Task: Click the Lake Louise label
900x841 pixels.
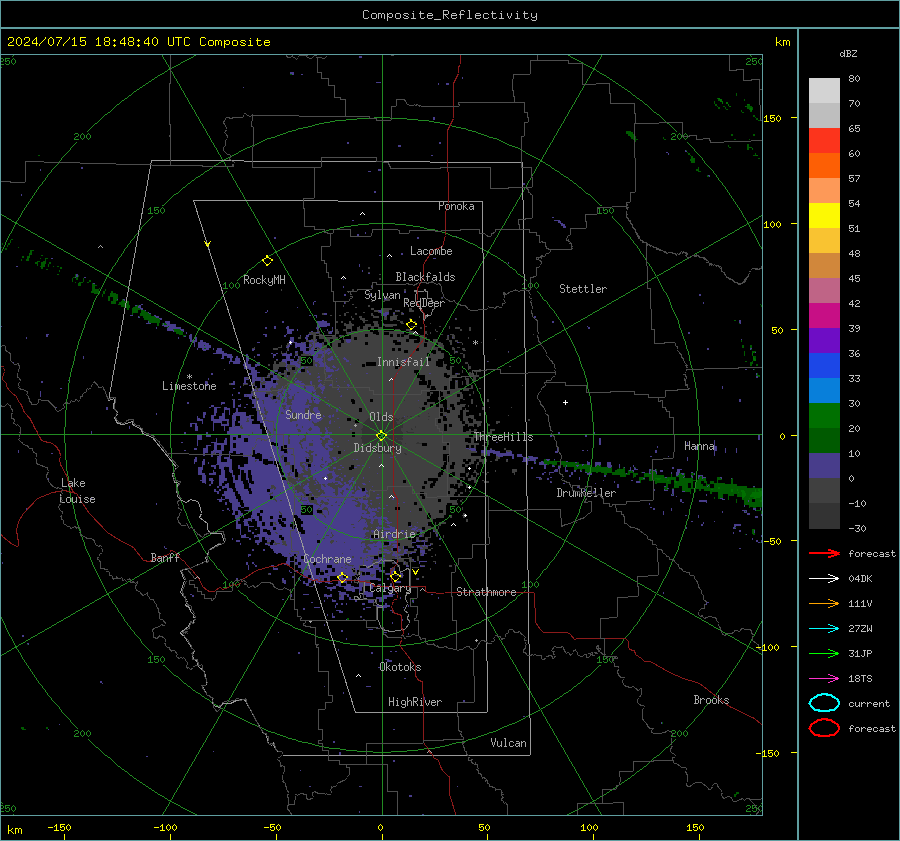Action: [x=77, y=491]
